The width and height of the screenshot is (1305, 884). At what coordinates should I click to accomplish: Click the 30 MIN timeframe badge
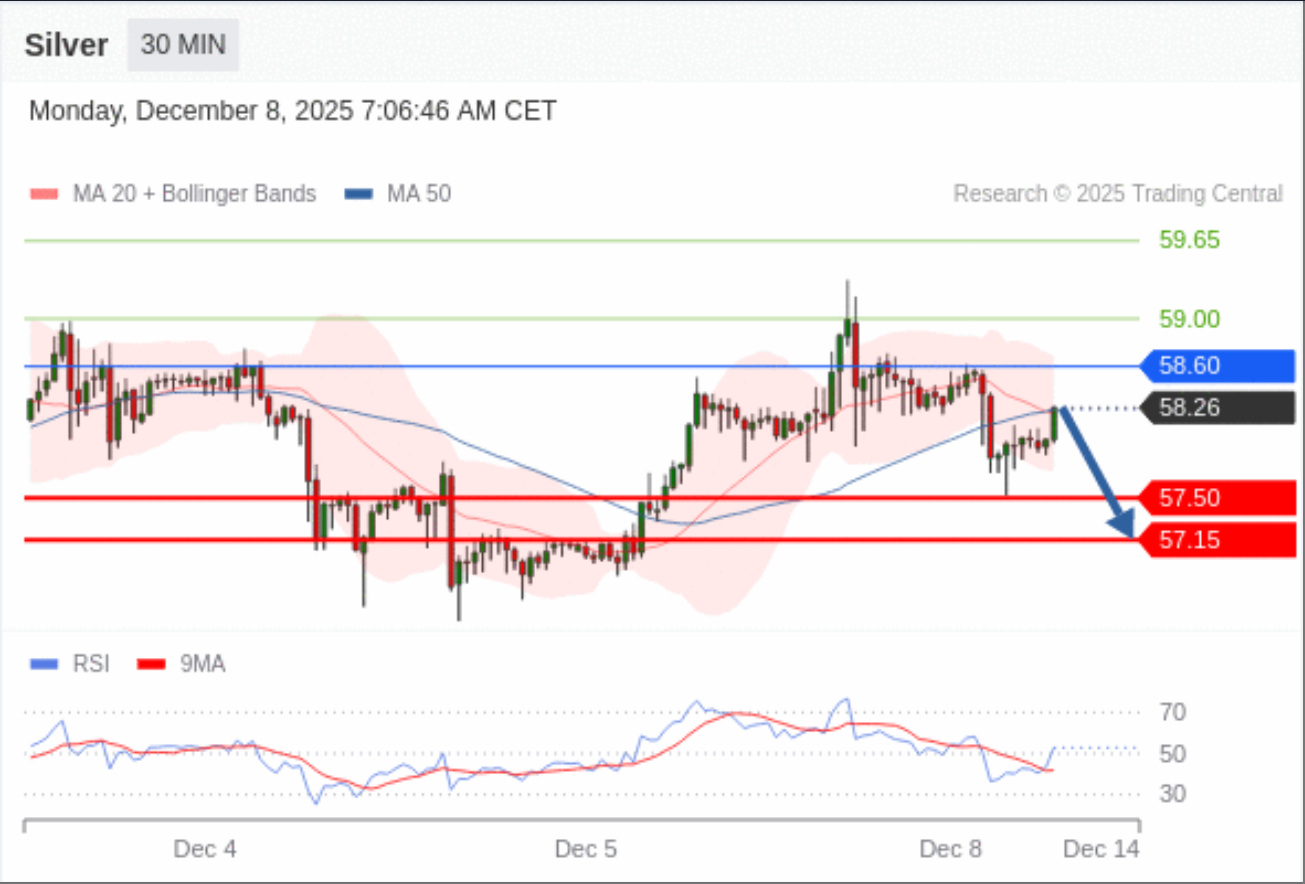point(183,45)
